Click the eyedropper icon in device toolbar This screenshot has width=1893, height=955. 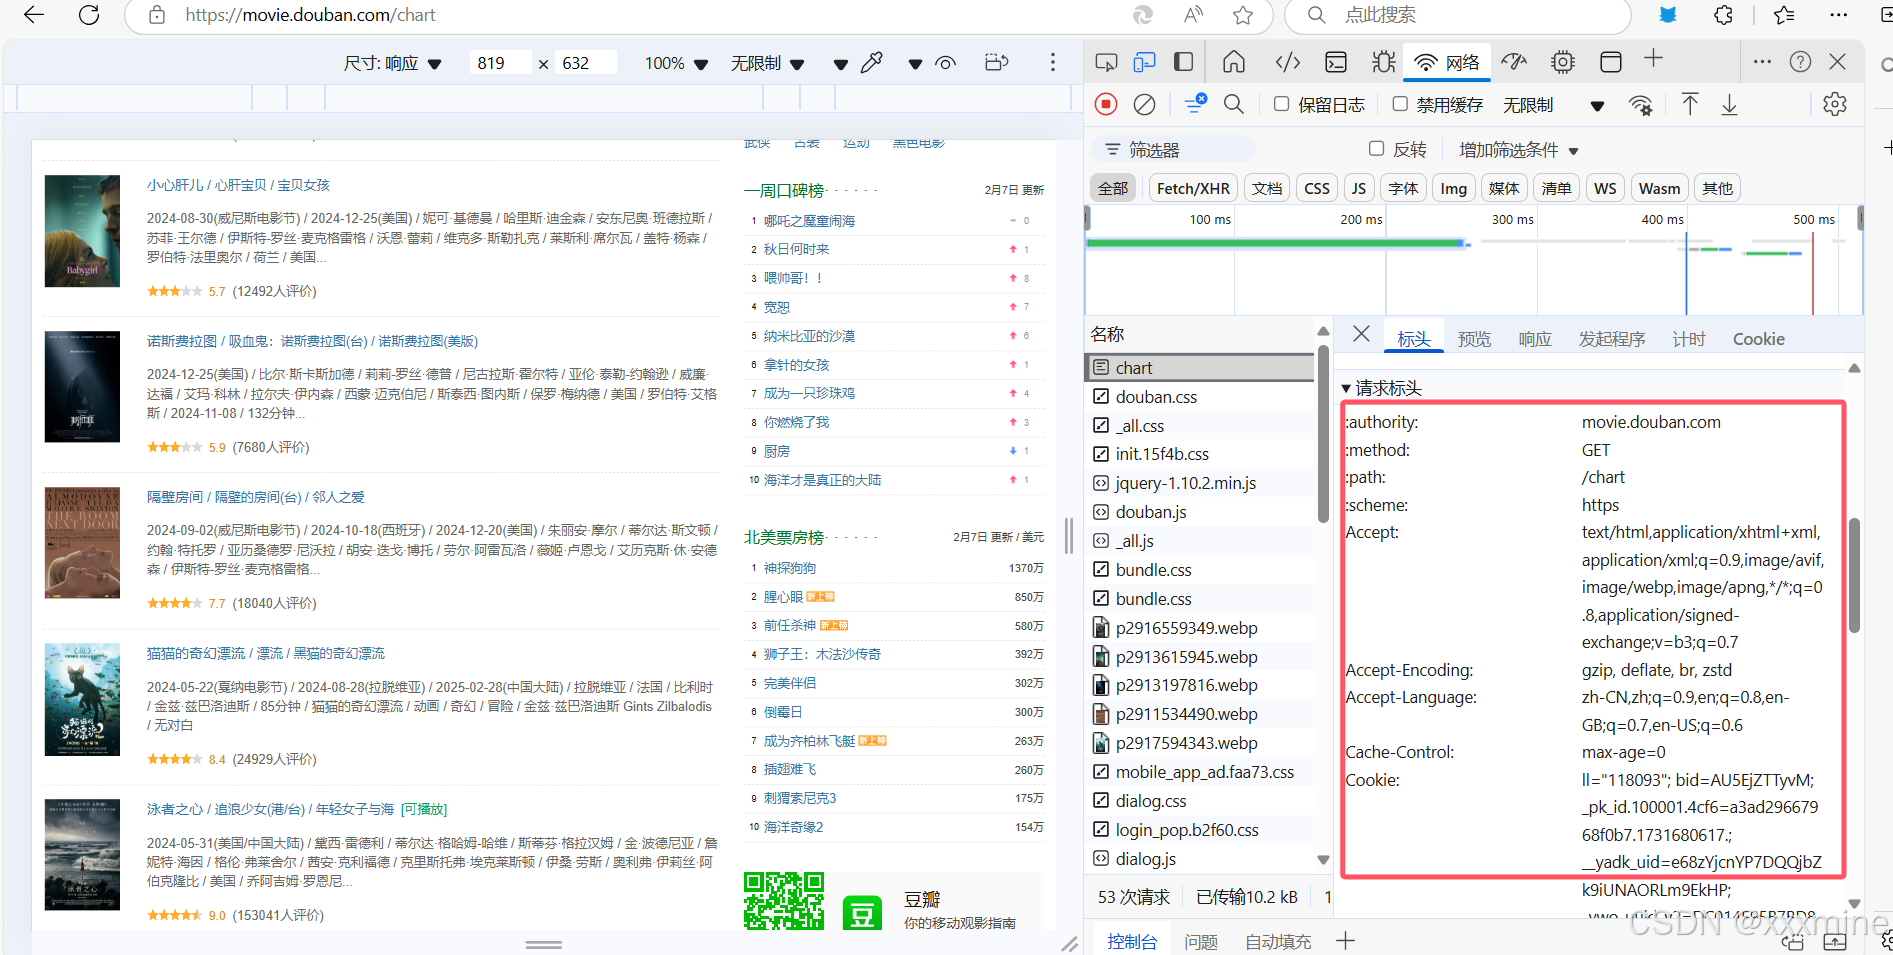point(872,63)
